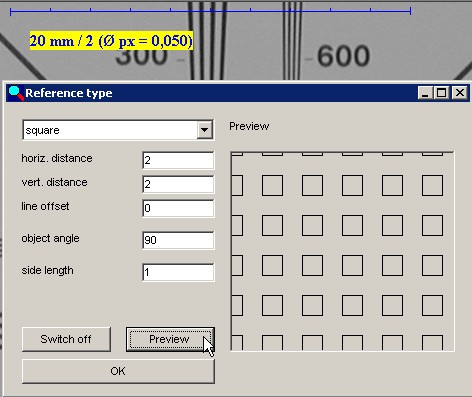Click the yellow 20 mm scale label
Viewport: 472px width, 397px height.
[111, 41]
